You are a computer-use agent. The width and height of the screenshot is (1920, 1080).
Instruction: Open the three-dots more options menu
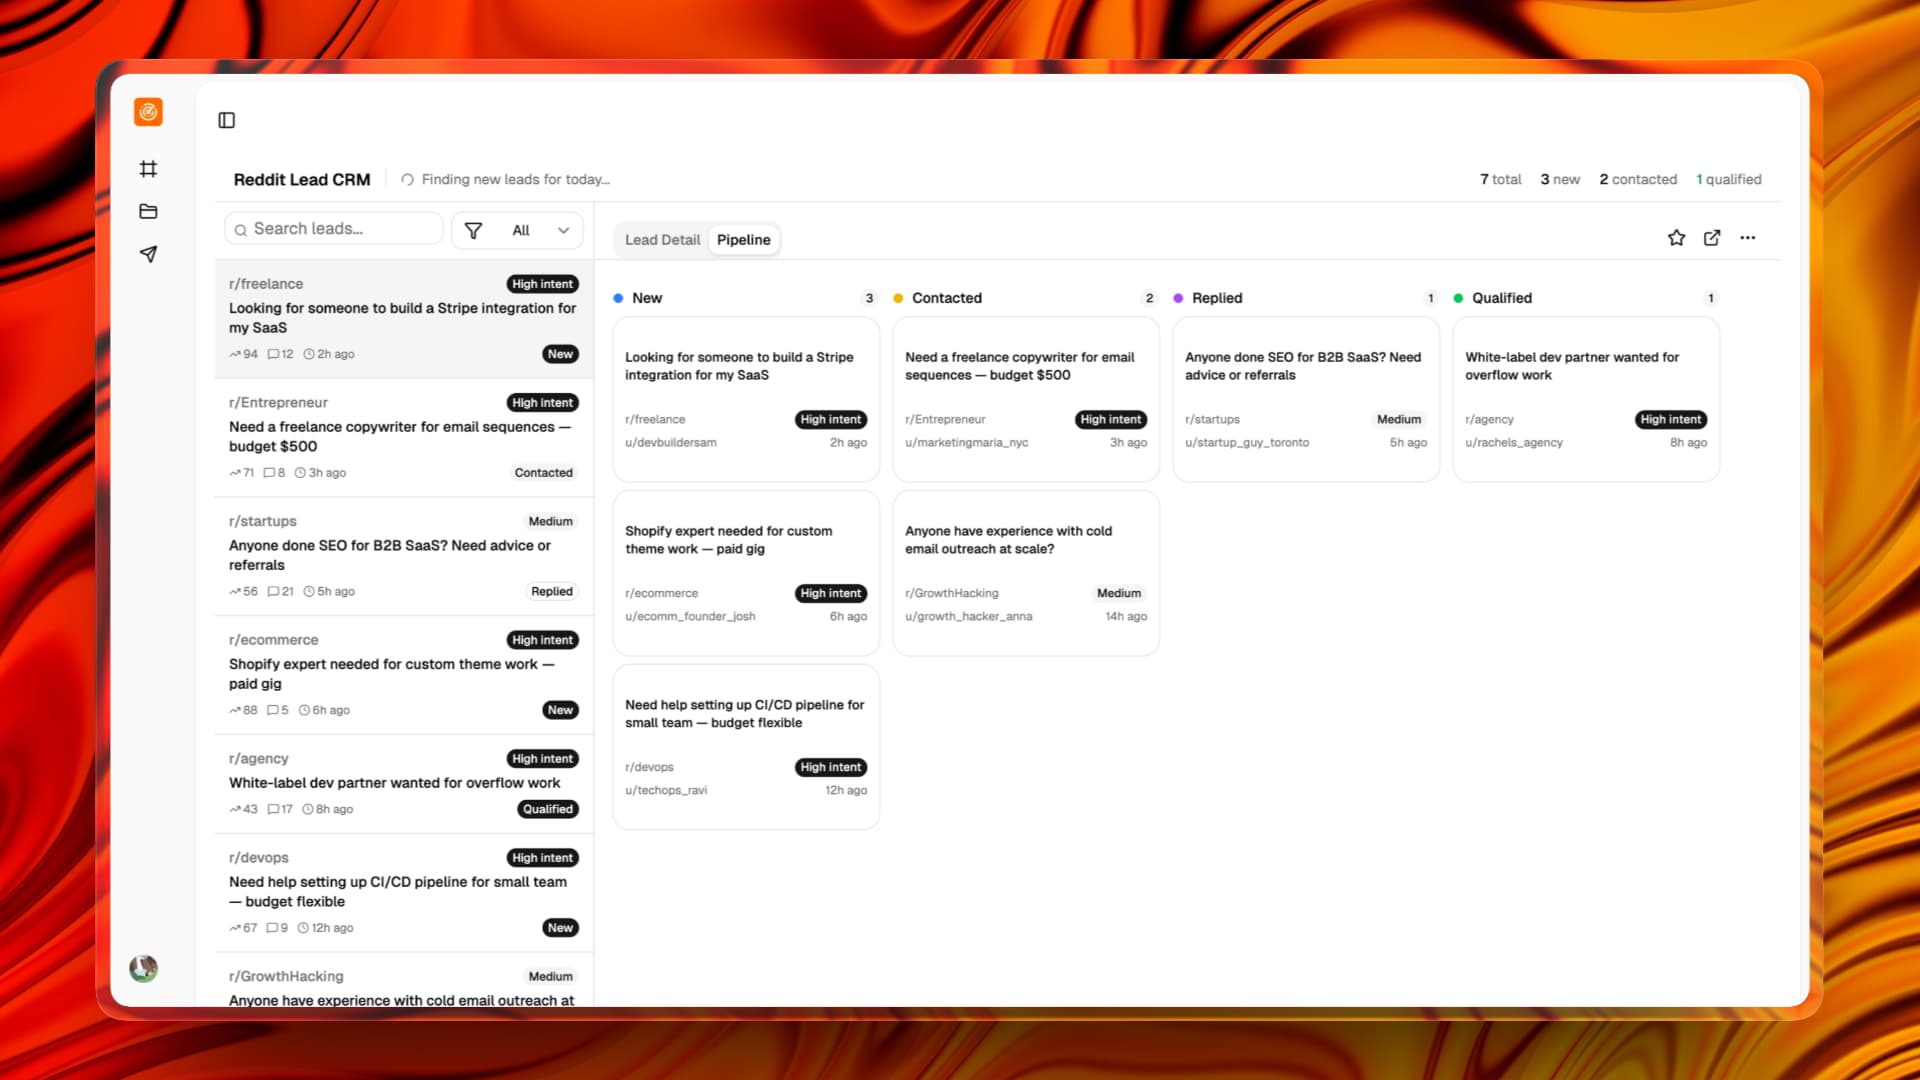(x=1747, y=238)
